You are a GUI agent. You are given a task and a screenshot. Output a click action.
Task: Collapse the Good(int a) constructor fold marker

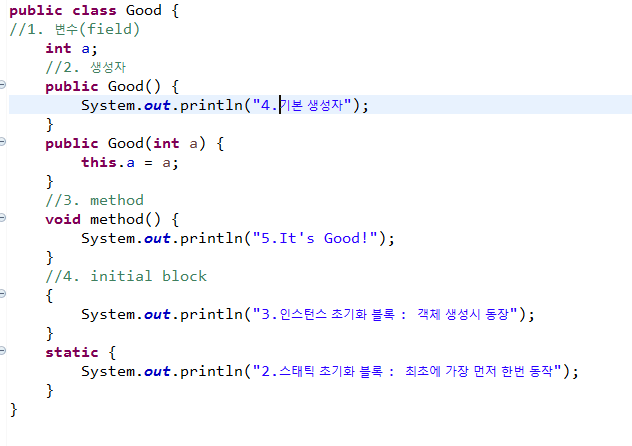pyautogui.click(x=2, y=141)
